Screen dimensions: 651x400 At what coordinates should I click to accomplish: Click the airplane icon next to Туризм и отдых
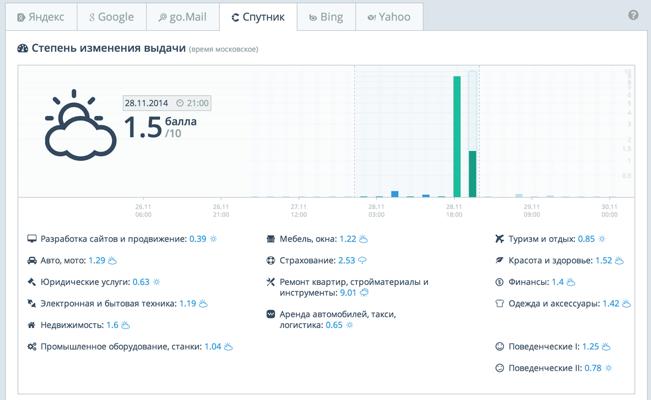499,239
